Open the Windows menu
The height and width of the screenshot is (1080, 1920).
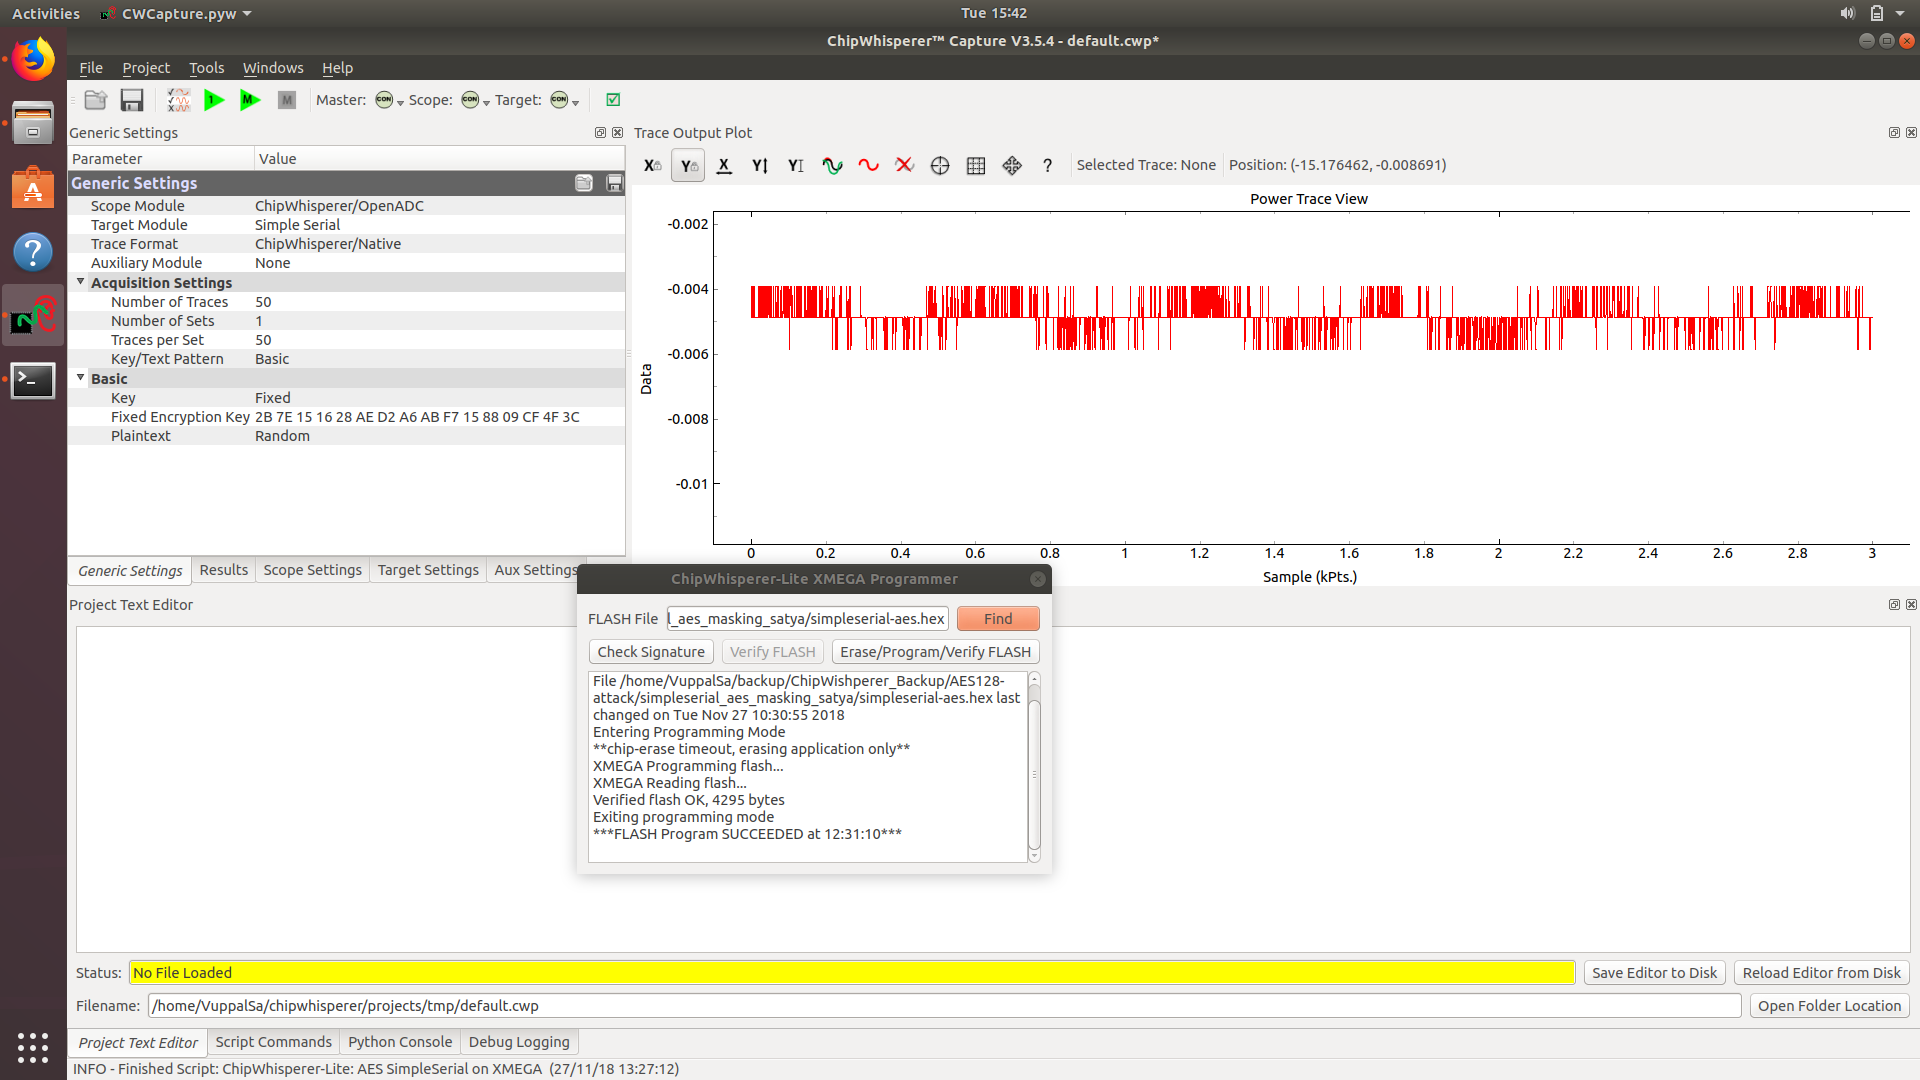(273, 68)
